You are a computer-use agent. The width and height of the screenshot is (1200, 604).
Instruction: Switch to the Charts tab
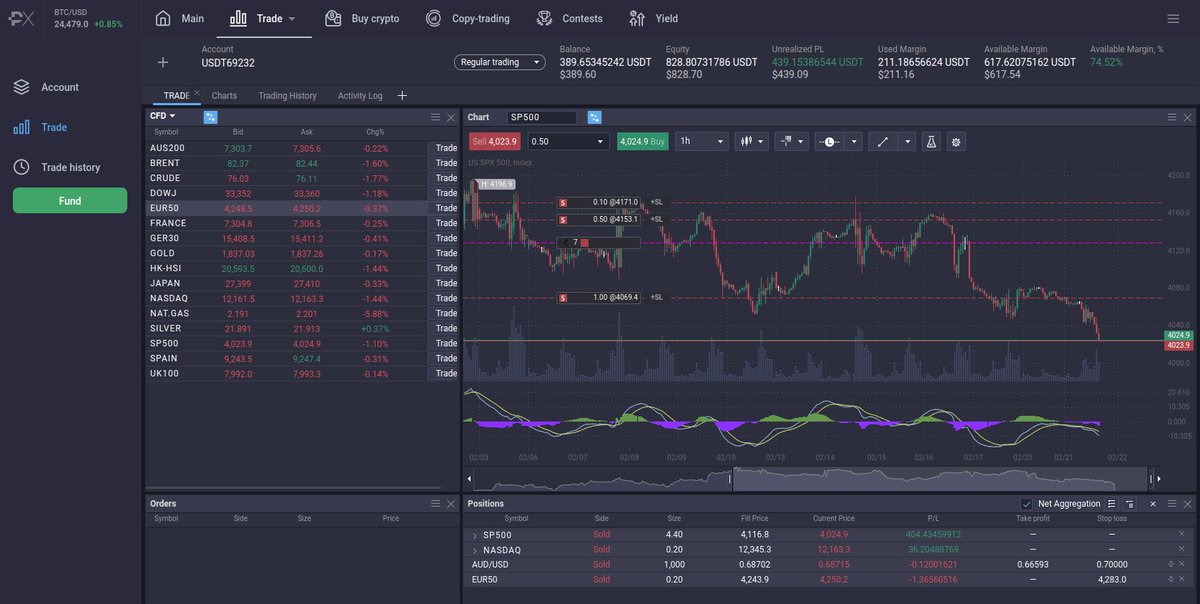tap(224, 96)
